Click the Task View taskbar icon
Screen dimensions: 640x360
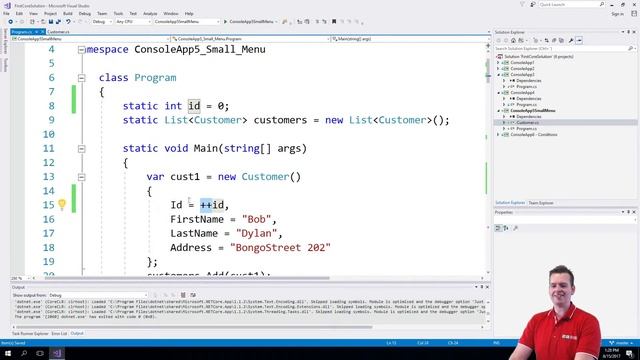40,353
